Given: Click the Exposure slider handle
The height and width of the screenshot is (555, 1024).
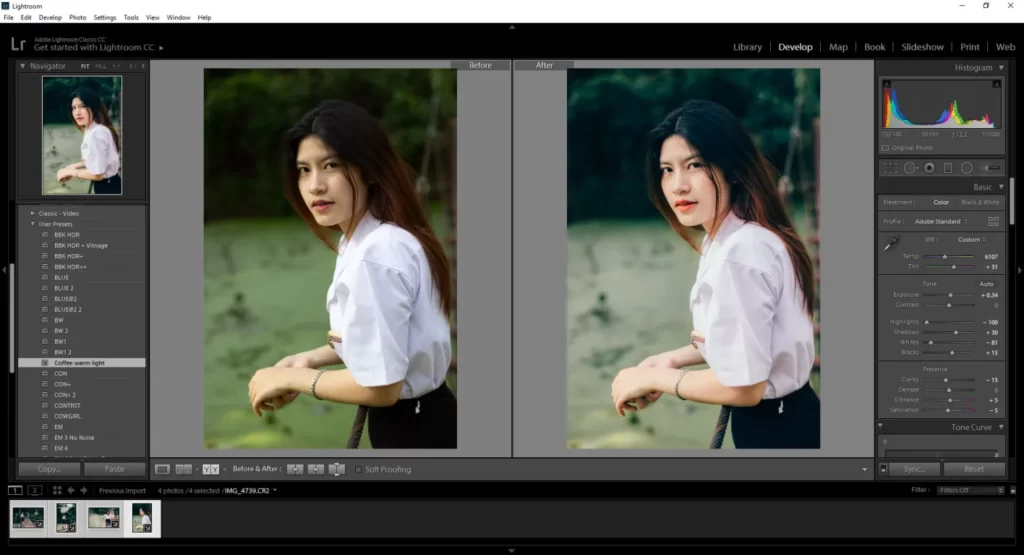Looking at the screenshot, I should (950, 295).
